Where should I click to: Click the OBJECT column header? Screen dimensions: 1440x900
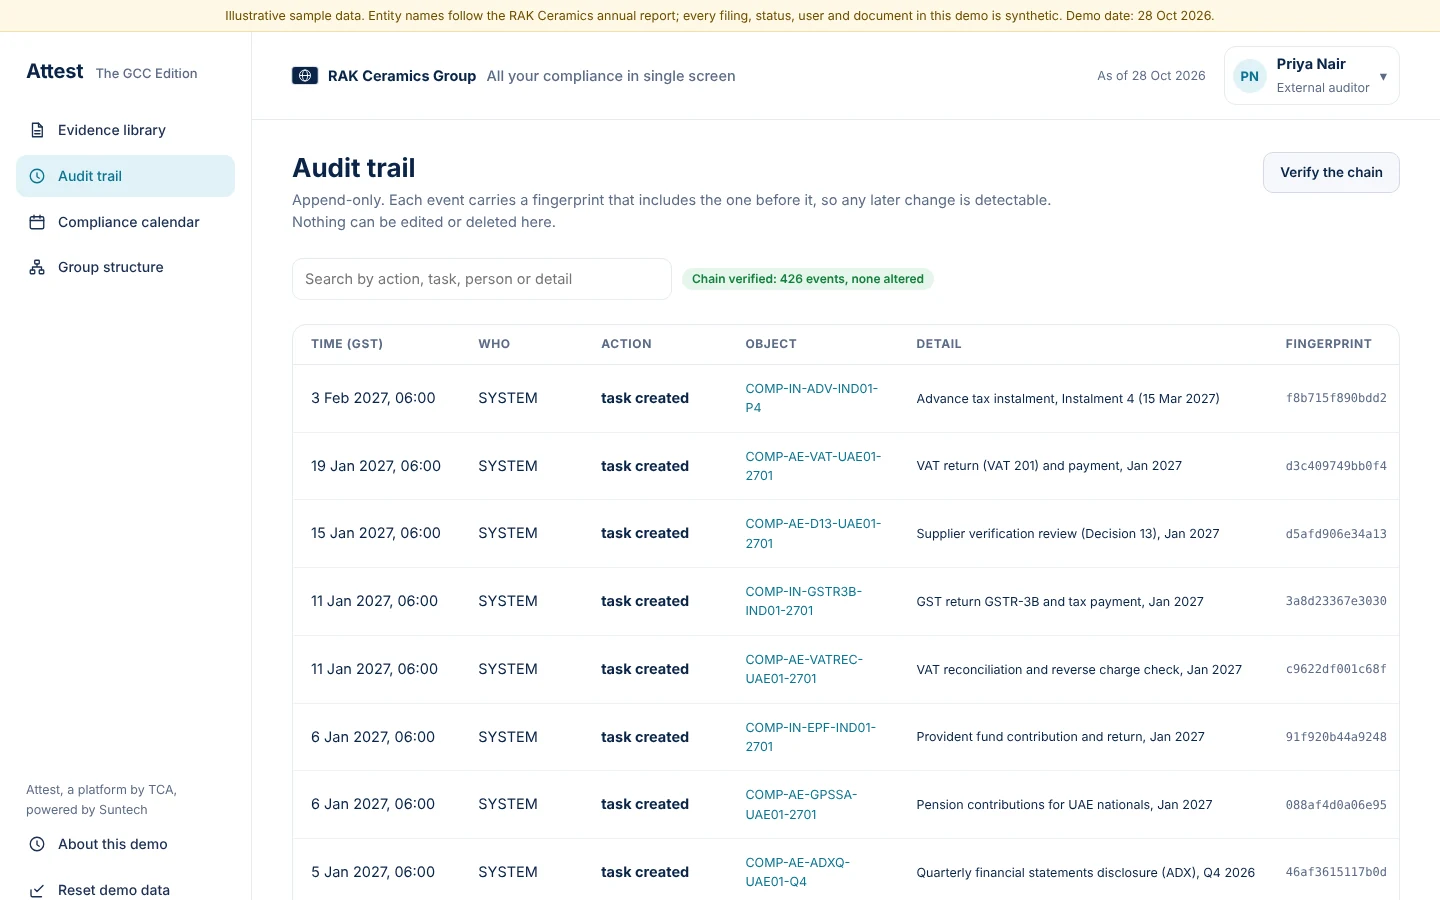pos(771,344)
